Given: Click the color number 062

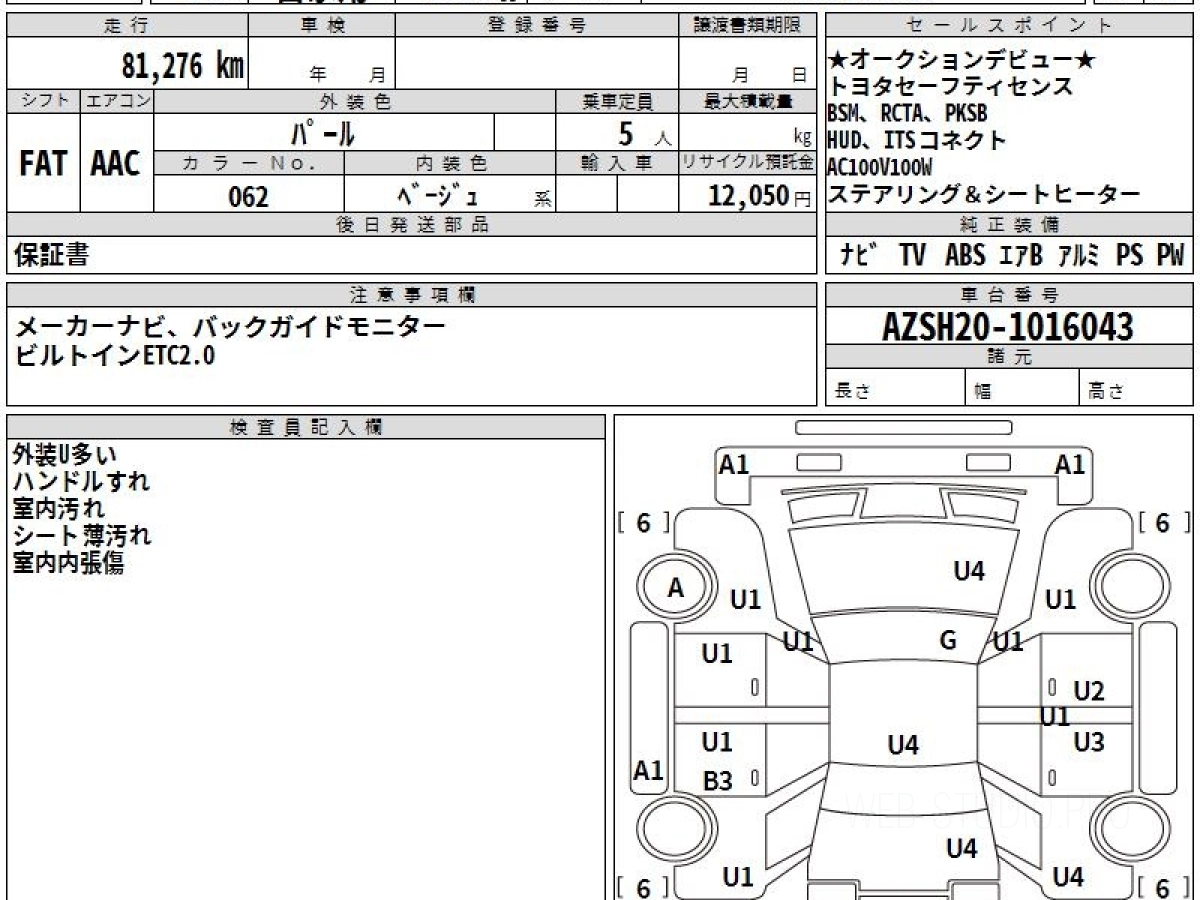Looking at the screenshot, I should 249,196.
